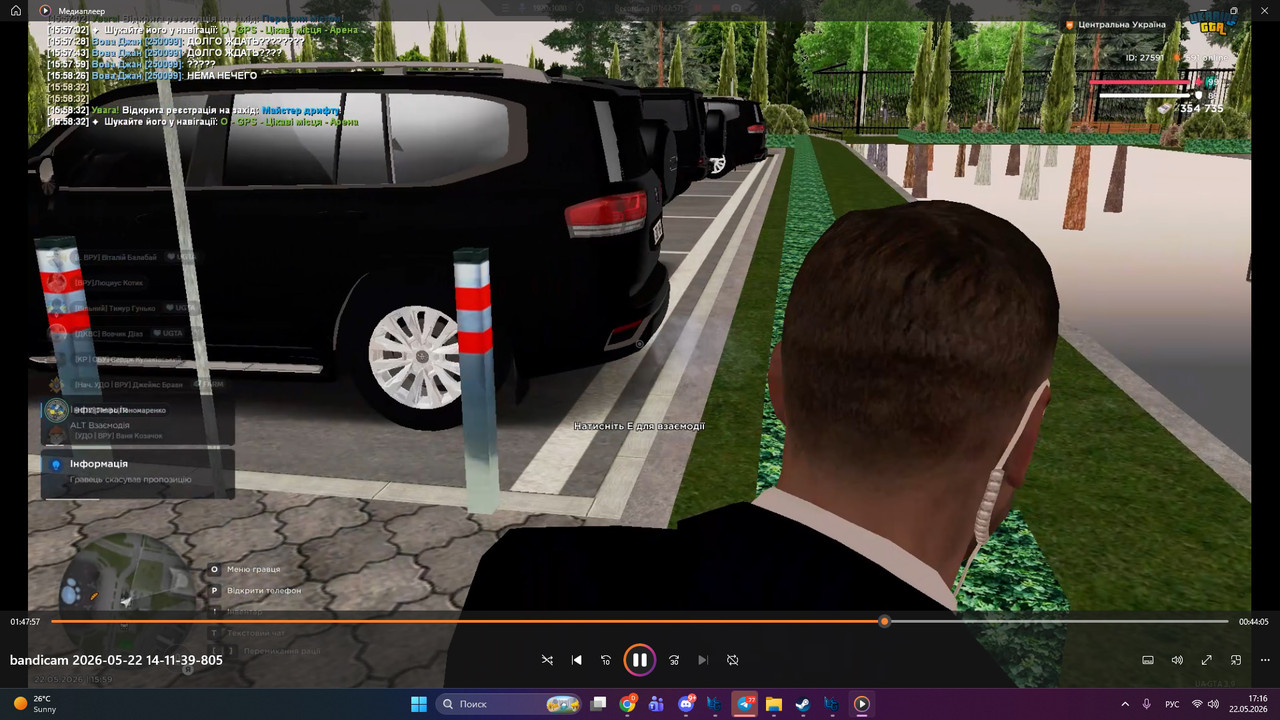Expand the hidden system tray icons

pyautogui.click(x=1125, y=704)
